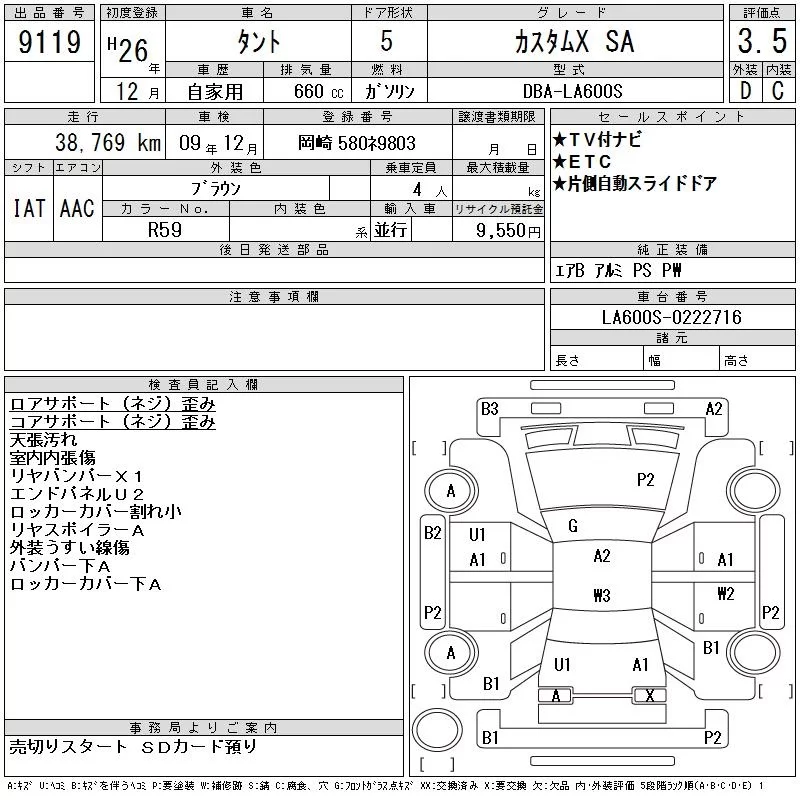Screen dimensions: 800x800
Task: Click the mileage 38,769 km
Action: click(x=108, y=142)
